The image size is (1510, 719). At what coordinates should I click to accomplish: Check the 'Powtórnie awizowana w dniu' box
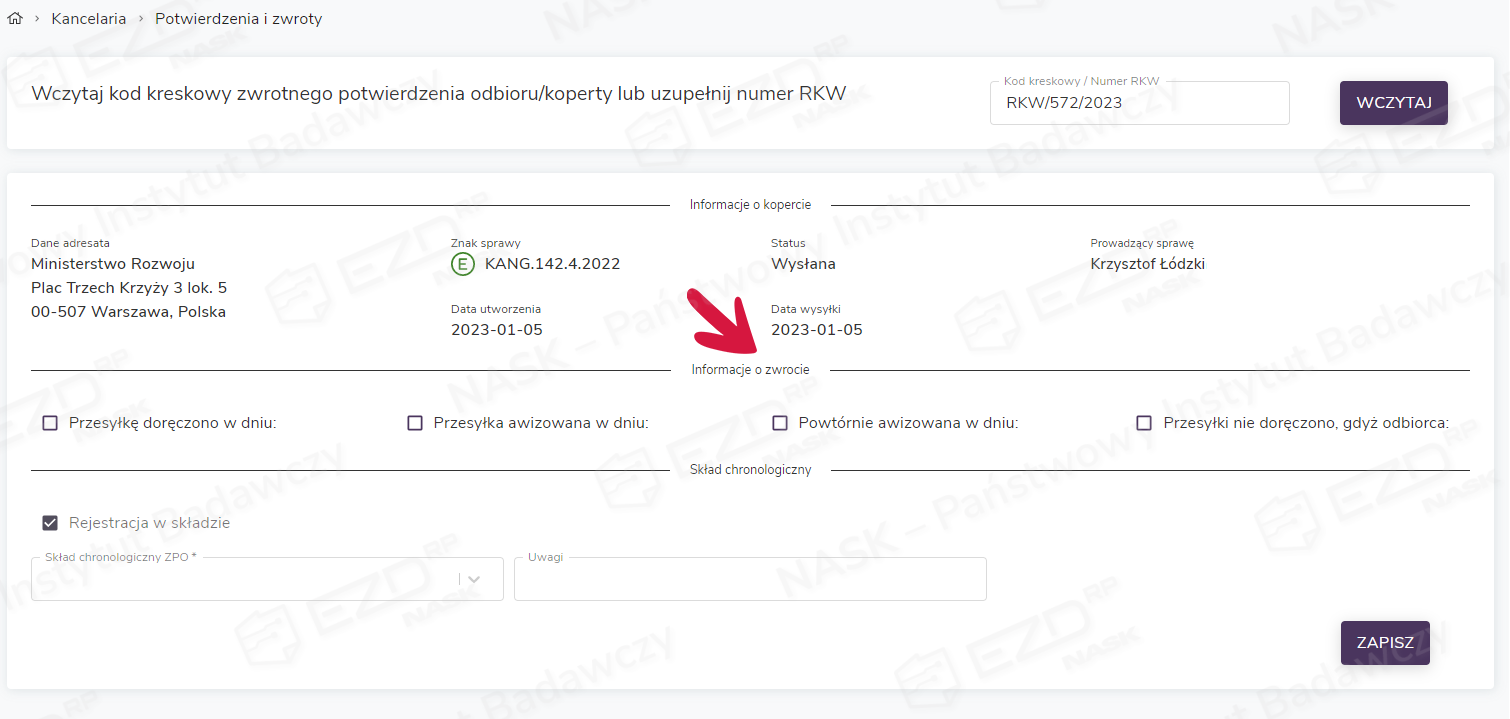(x=780, y=423)
